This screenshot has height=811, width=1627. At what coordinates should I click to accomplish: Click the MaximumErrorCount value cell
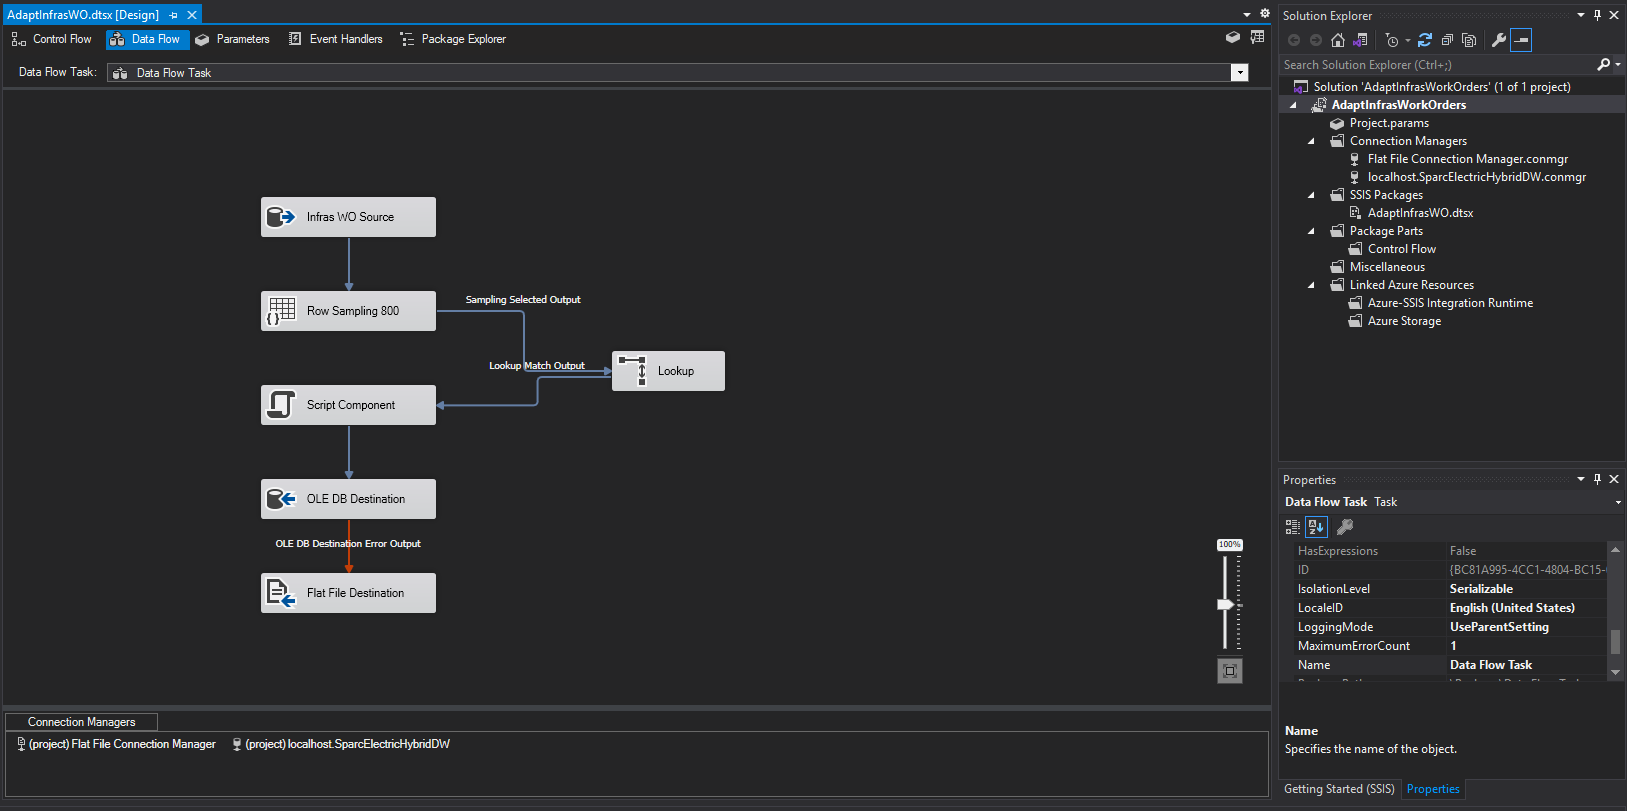(1526, 646)
